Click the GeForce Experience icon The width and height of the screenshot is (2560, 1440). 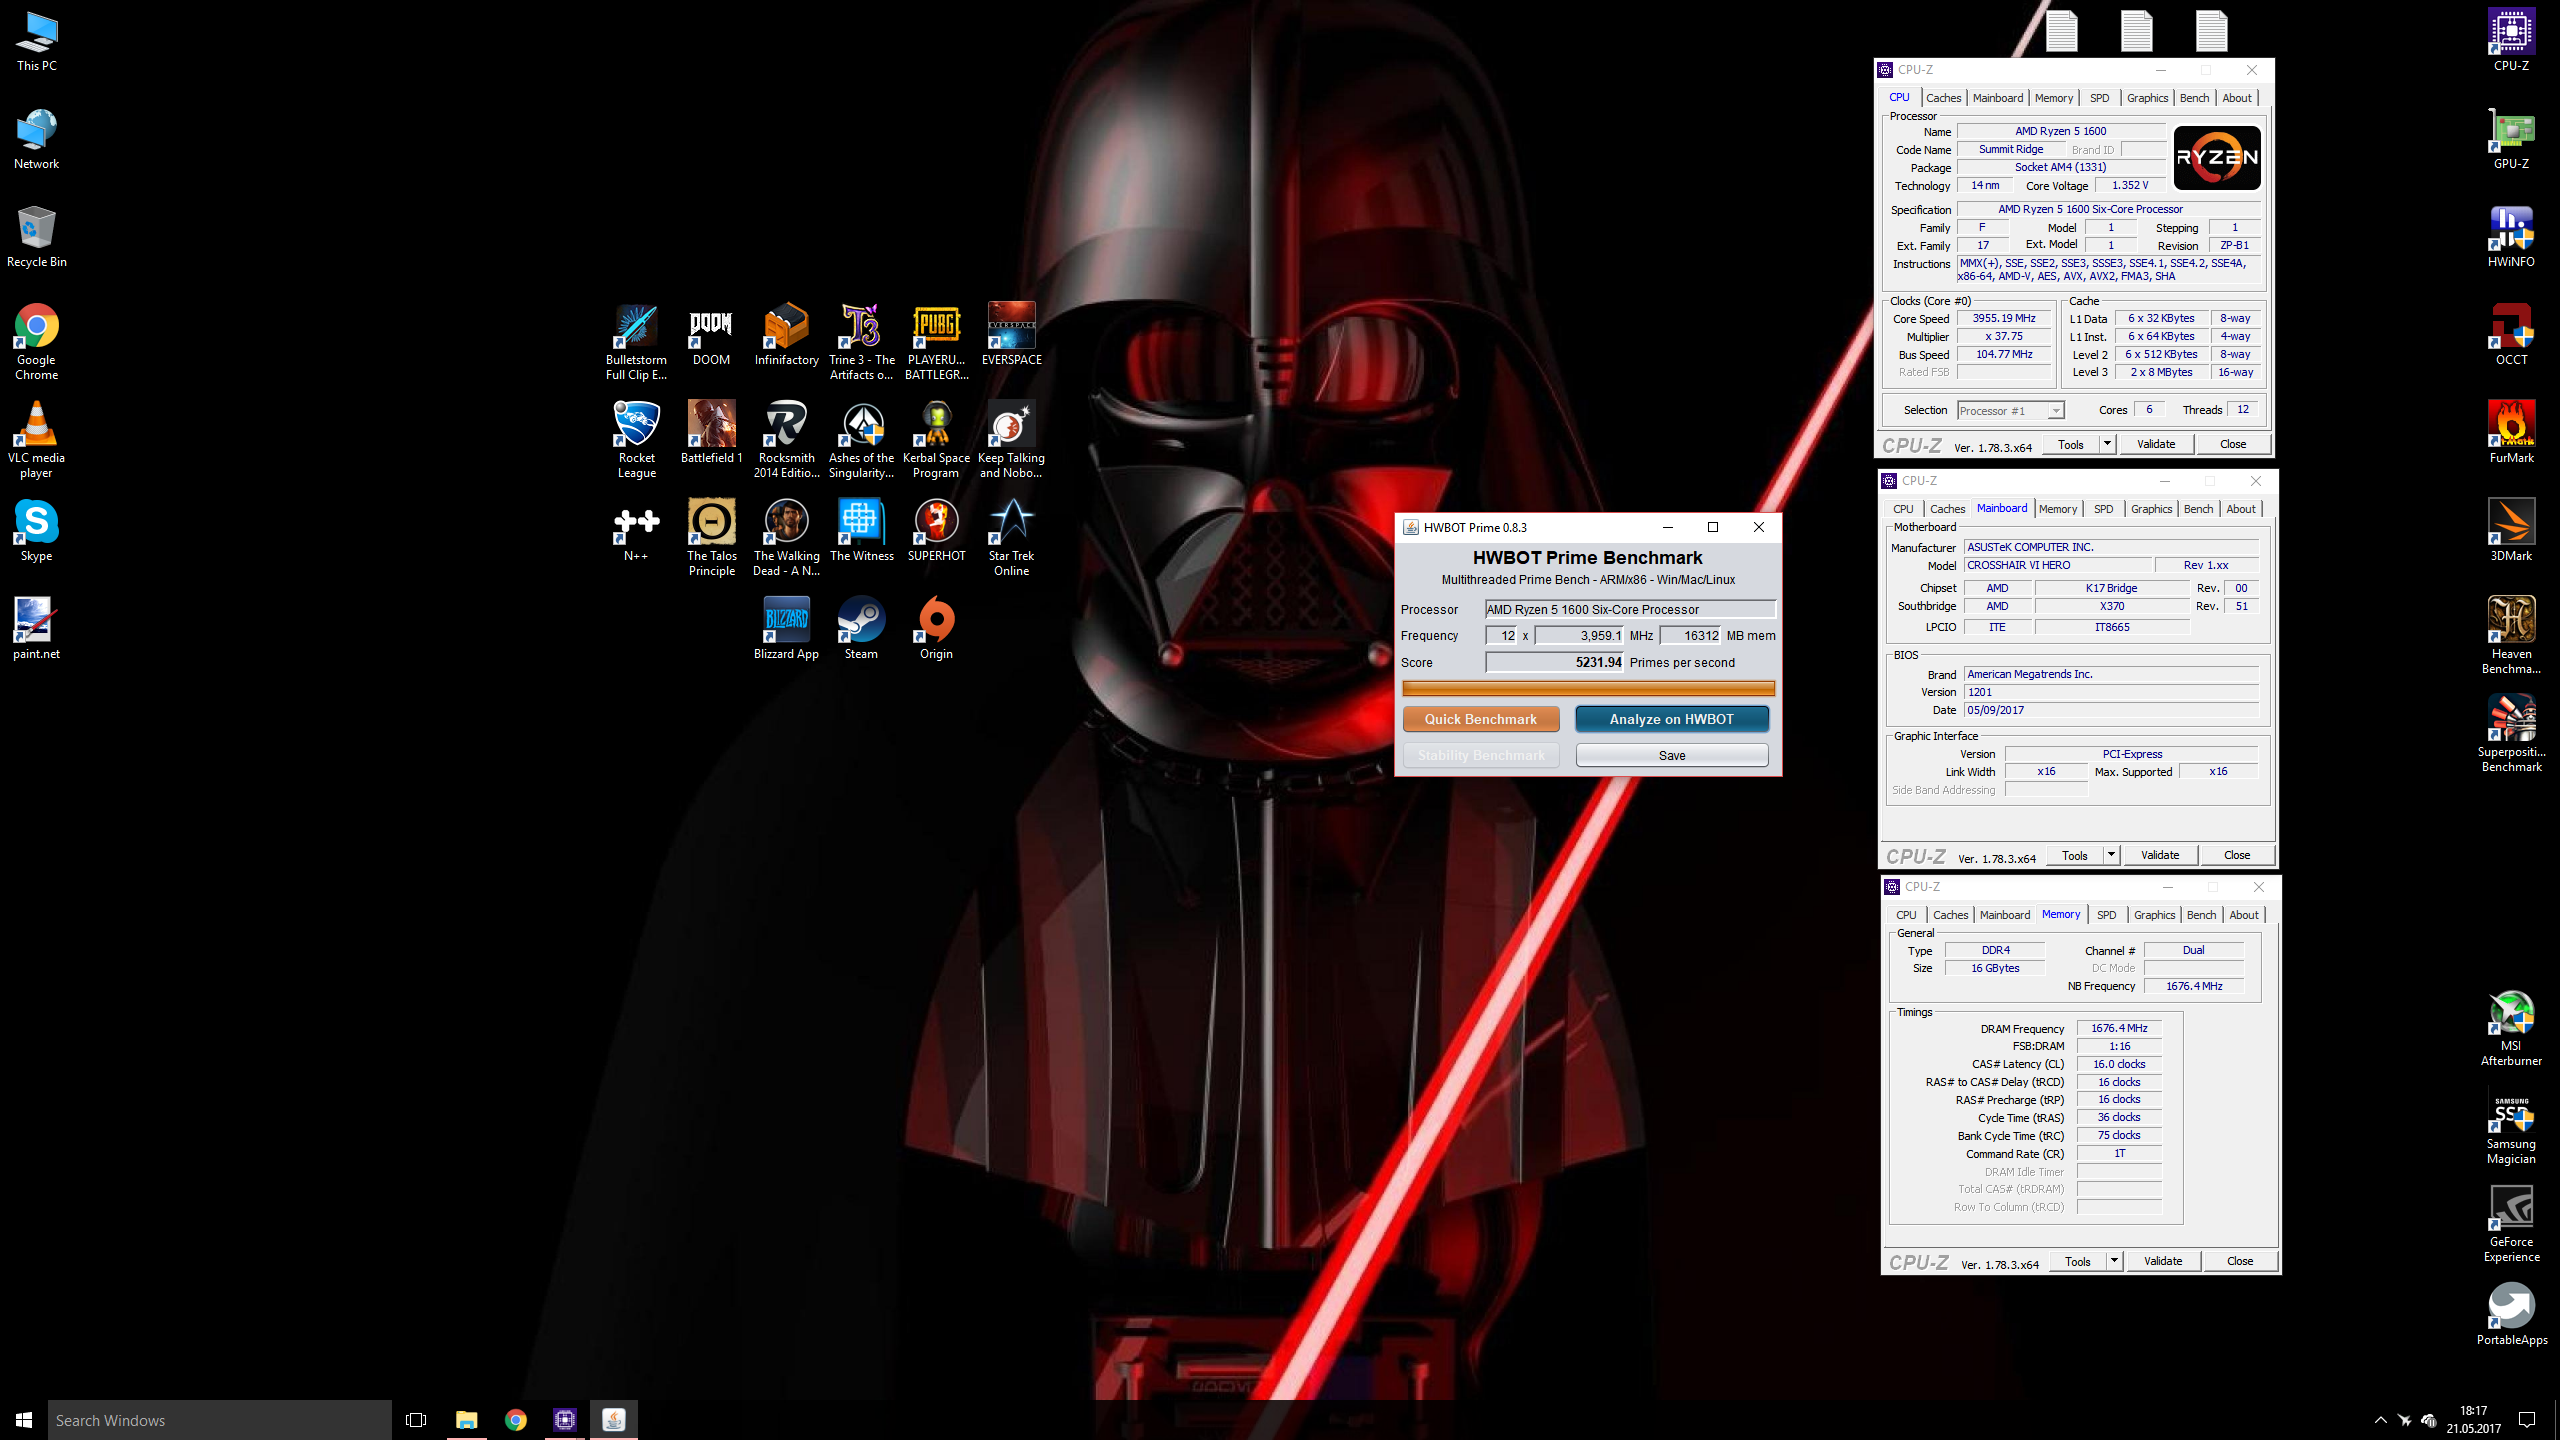[2511, 1223]
